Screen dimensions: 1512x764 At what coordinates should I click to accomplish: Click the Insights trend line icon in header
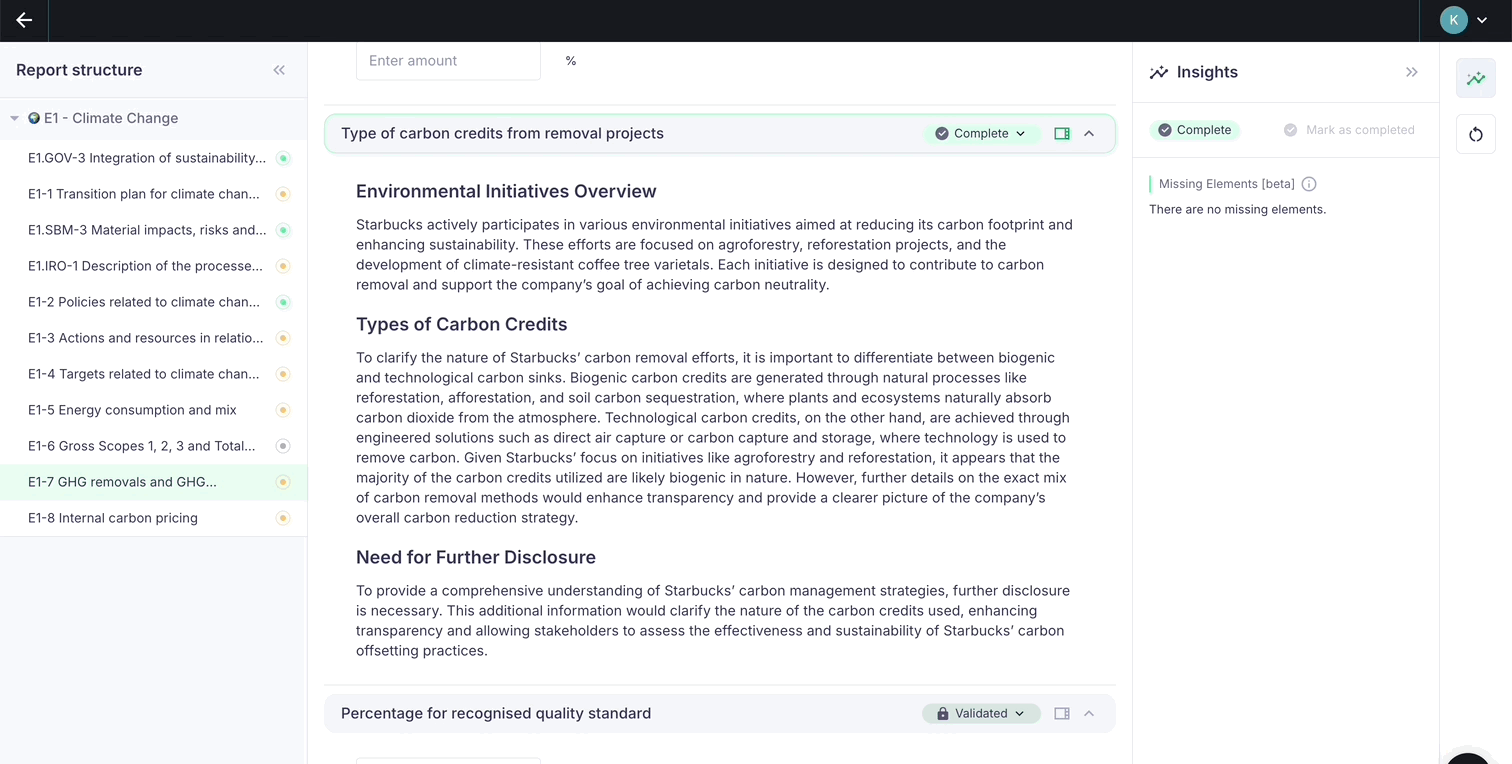tap(1159, 72)
